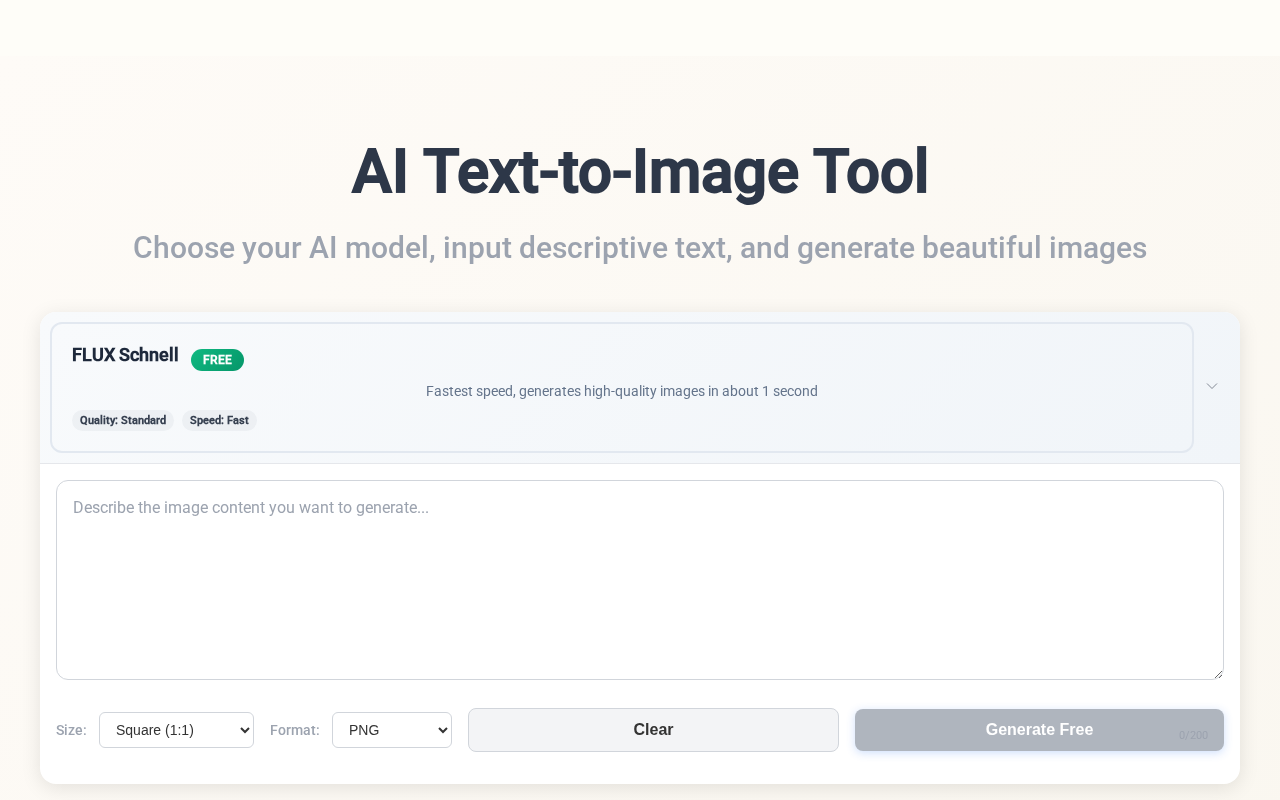Click the Generate Free button
The height and width of the screenshot is (800, 1280).
click(1039, 730)
